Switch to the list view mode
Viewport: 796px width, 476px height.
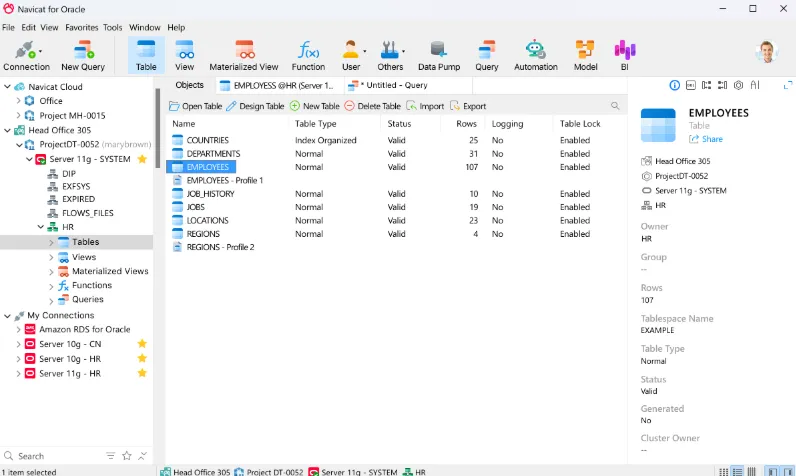point(724,471)
